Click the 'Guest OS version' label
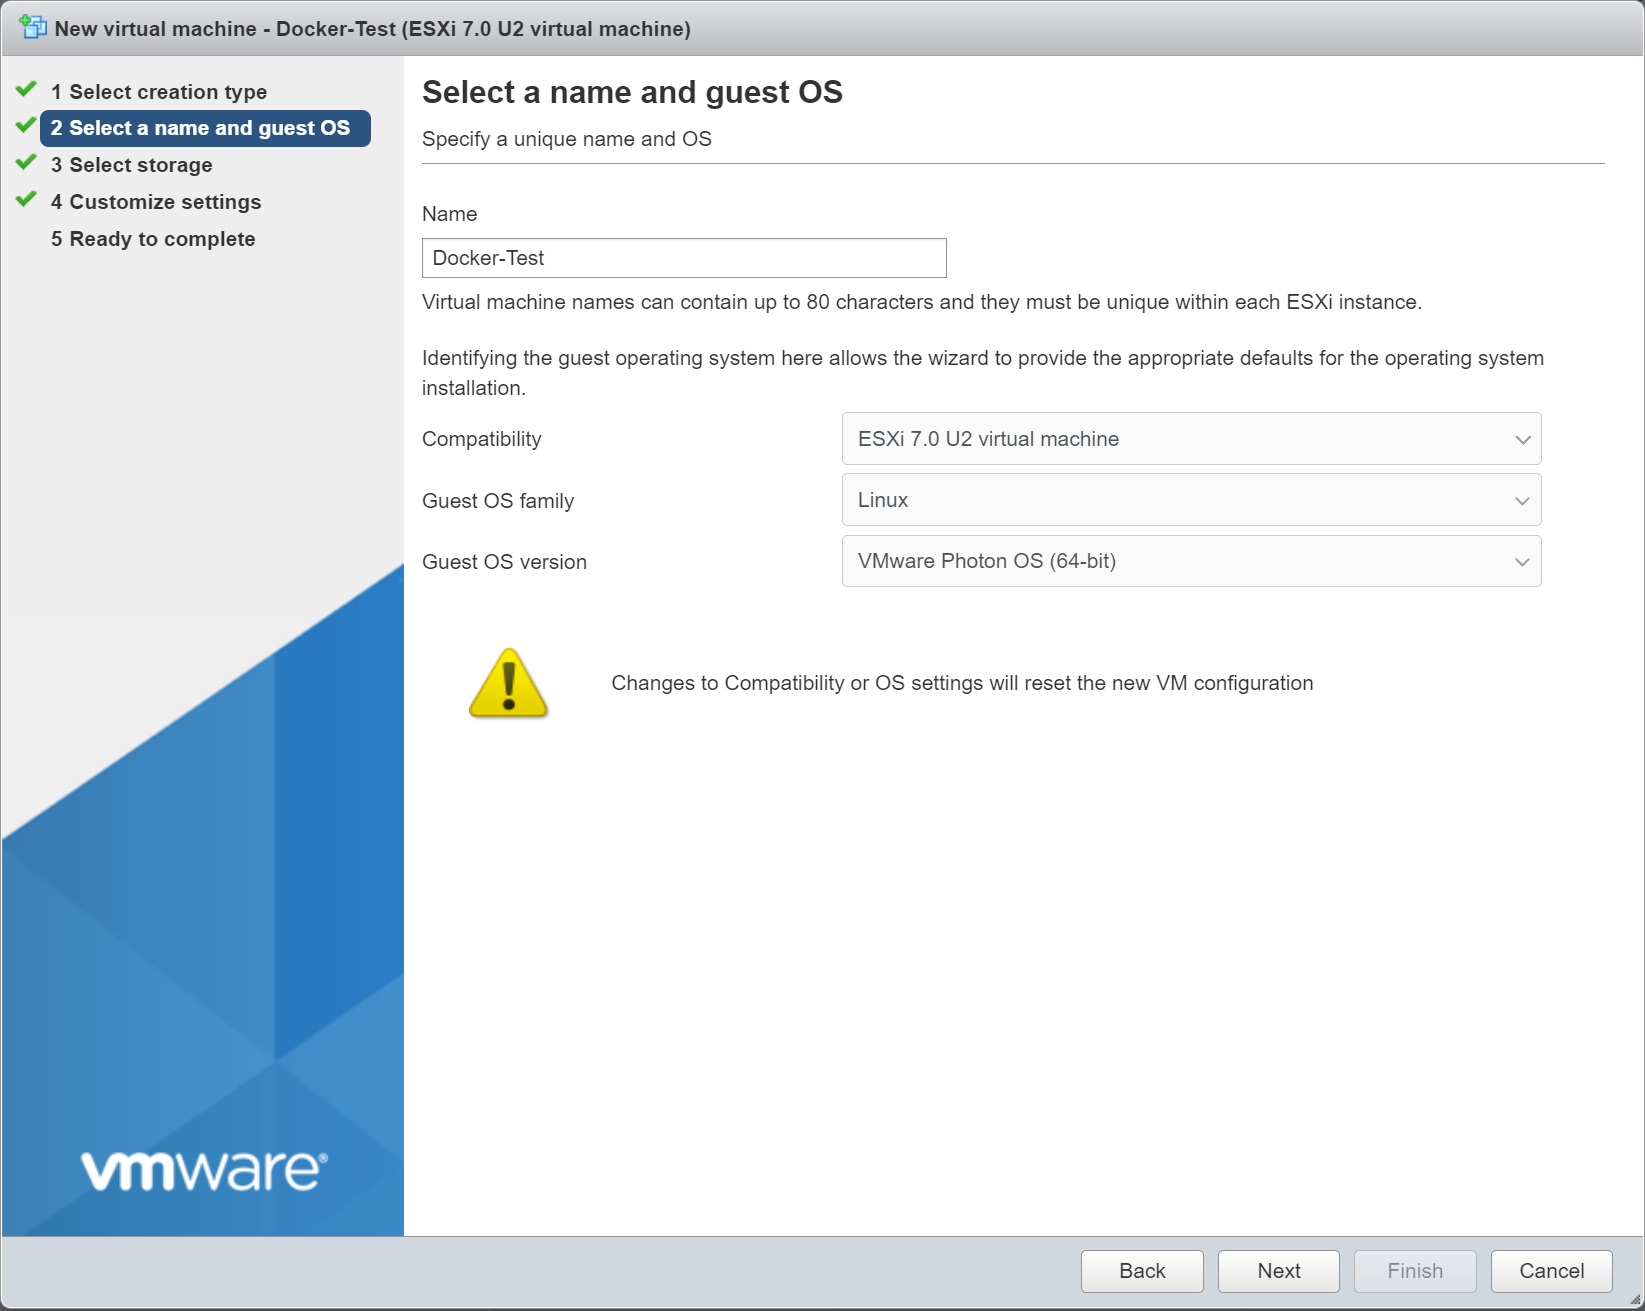 tap(504, 562)
